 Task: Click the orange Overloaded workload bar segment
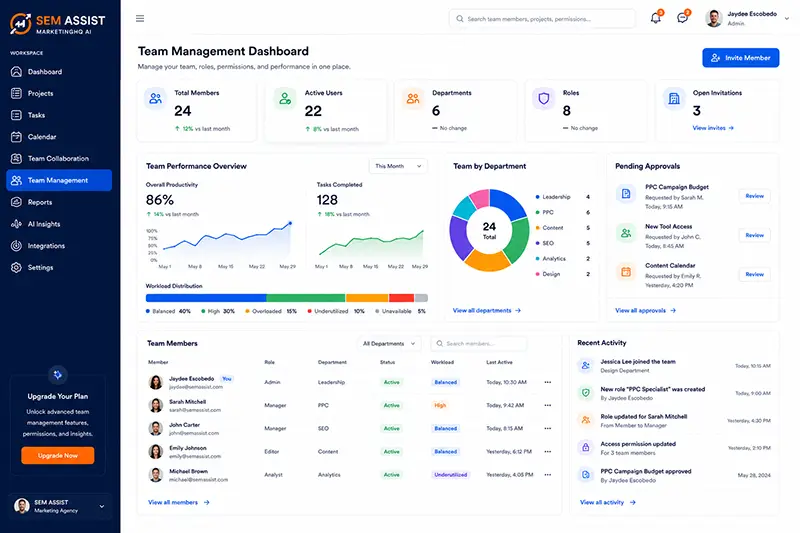[367, 298]
